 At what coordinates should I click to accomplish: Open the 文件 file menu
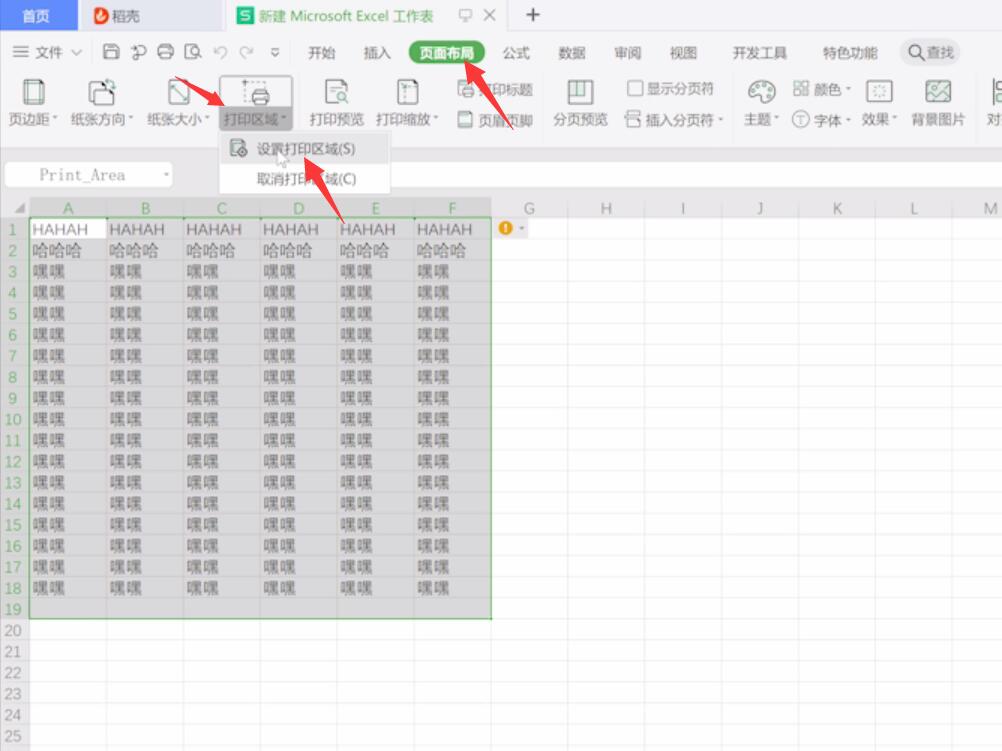click(48, 52)
